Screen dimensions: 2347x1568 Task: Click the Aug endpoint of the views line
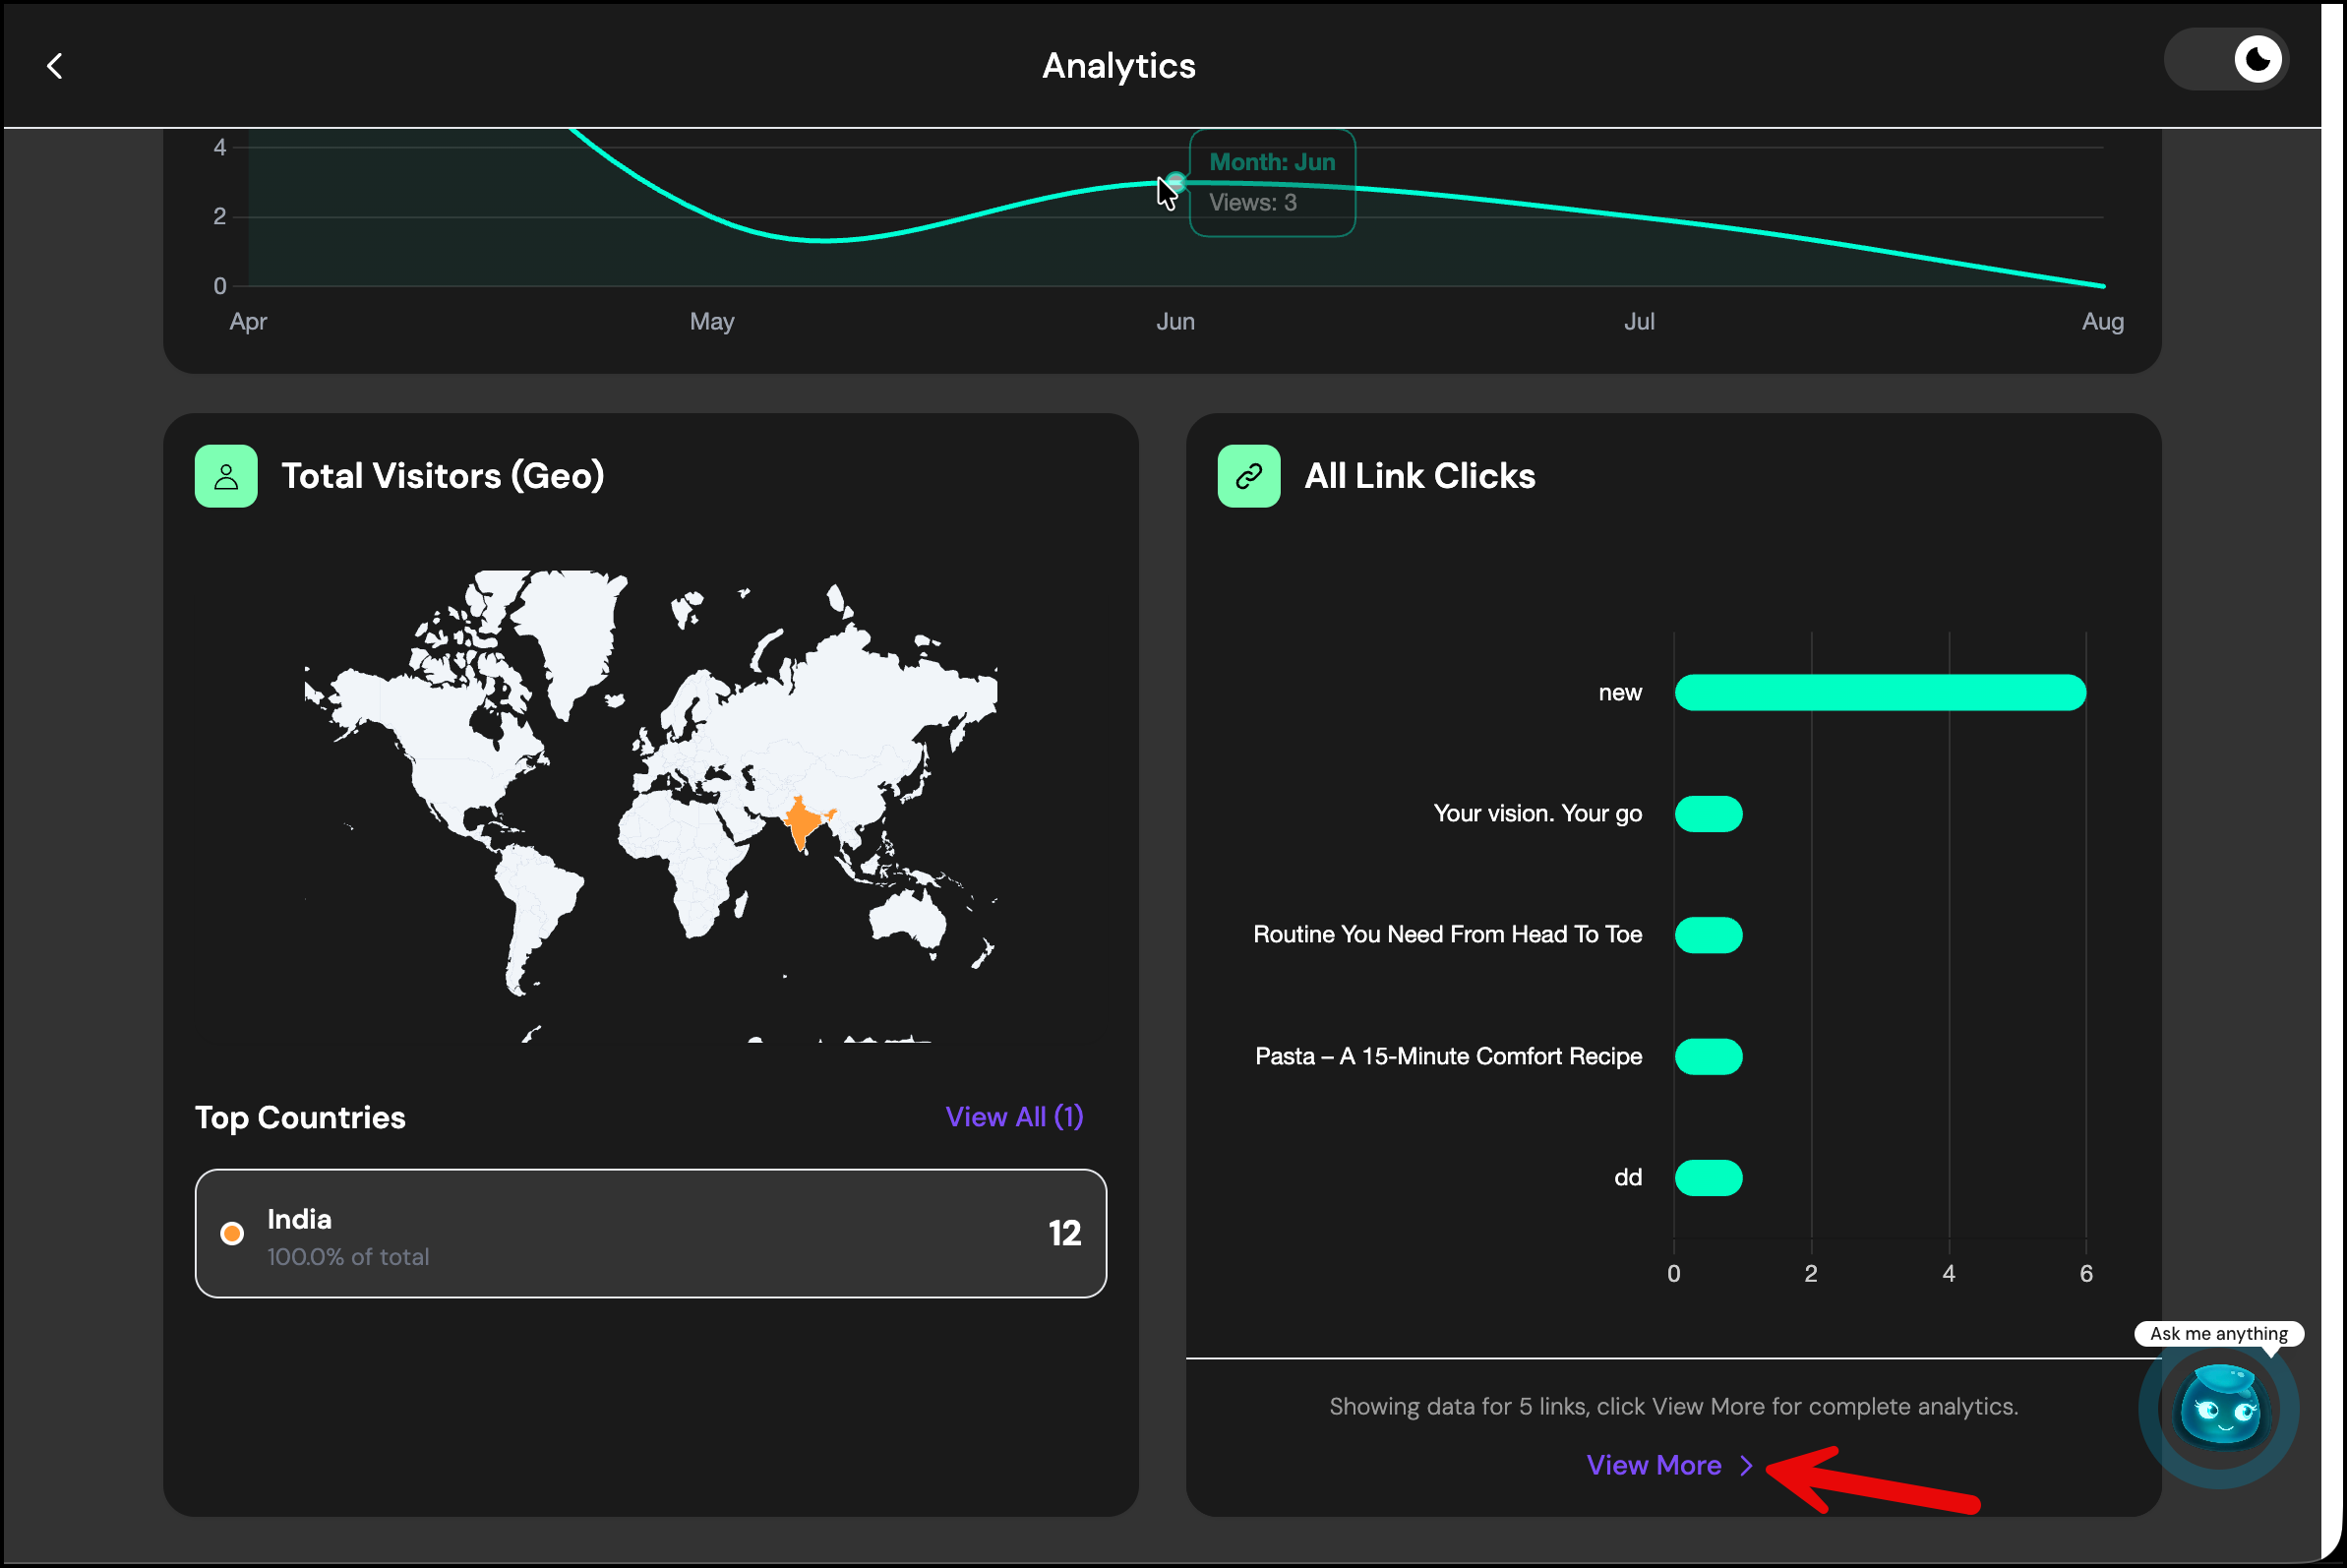[2103, 286]
